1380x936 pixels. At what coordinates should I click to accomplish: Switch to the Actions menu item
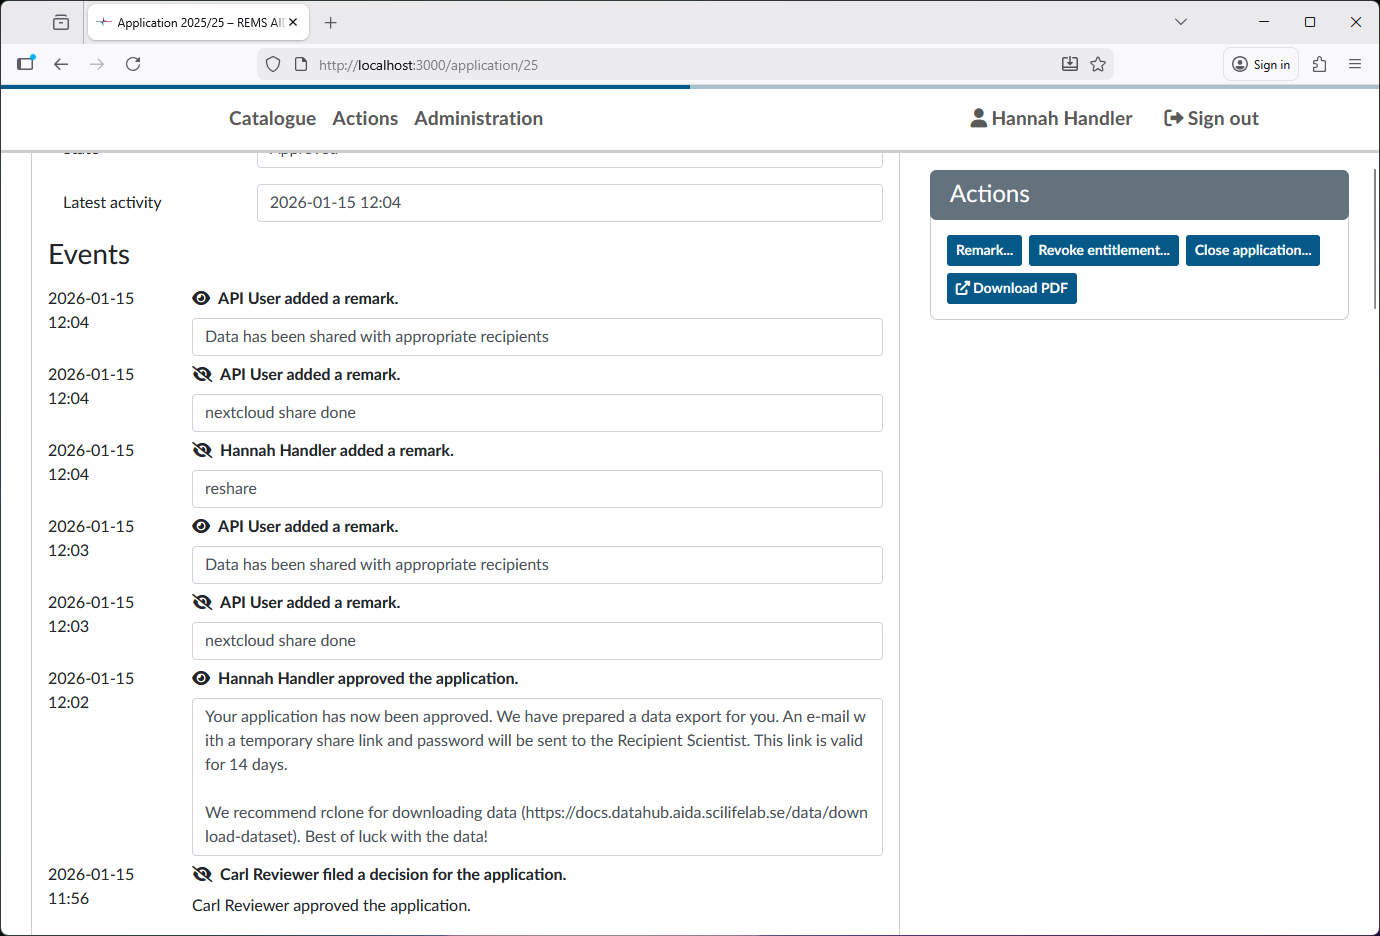coord(365,118)
